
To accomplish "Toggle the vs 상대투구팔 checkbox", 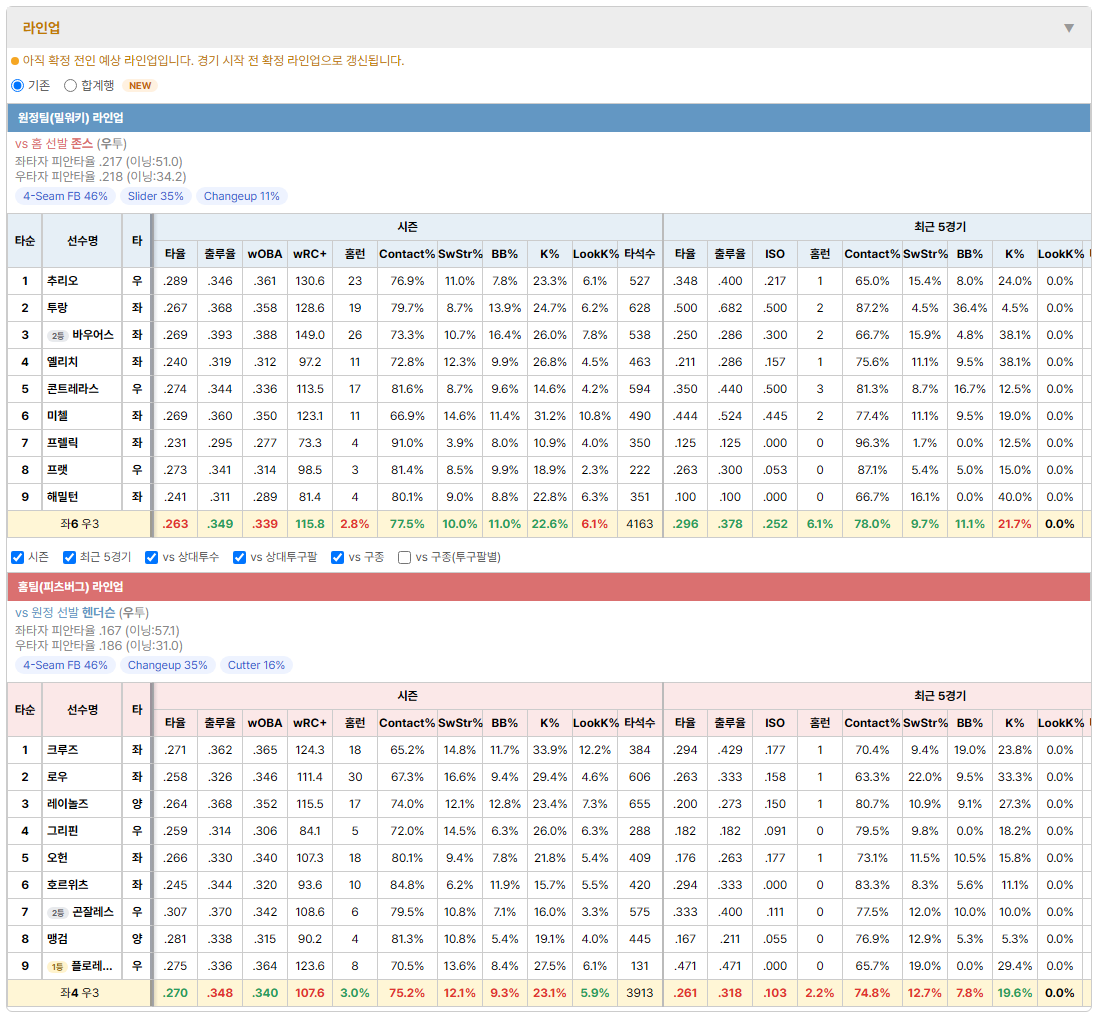I will (239, 557).
